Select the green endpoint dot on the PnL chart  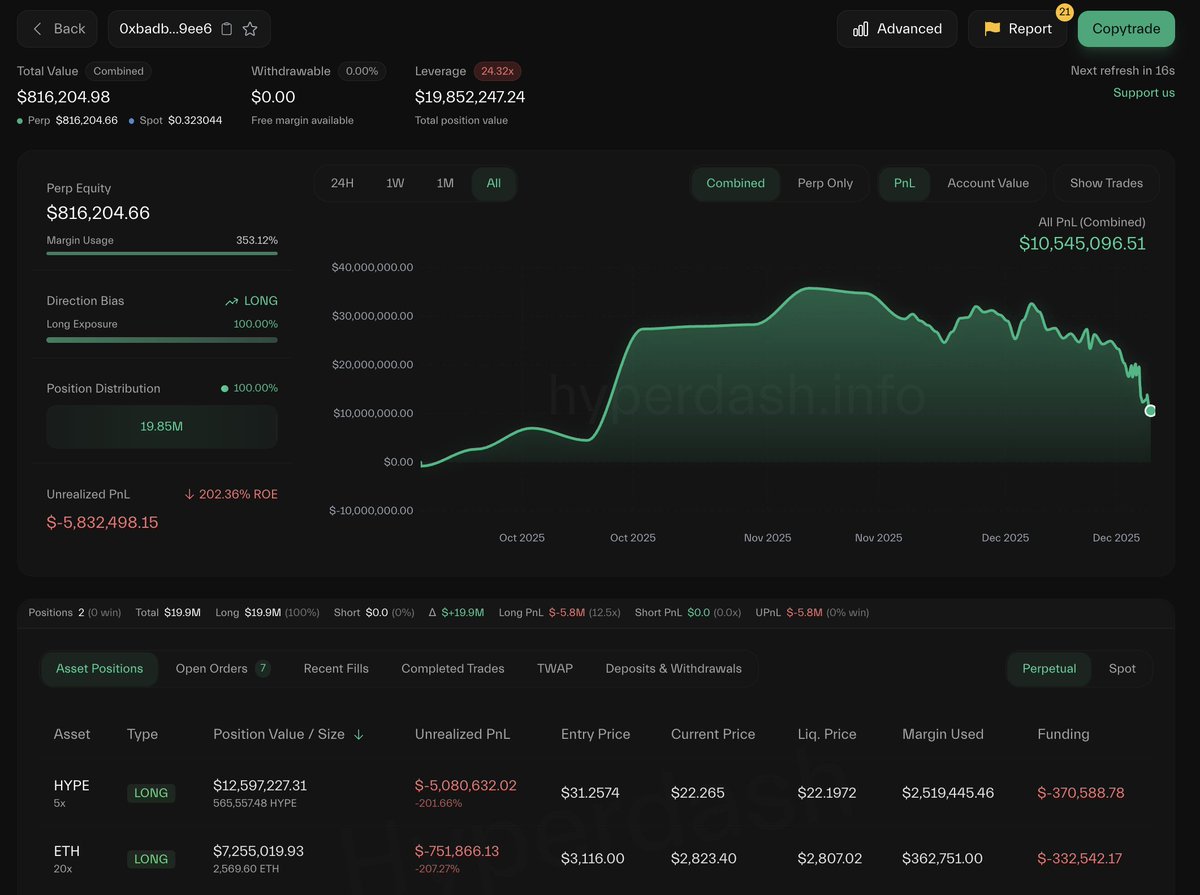click(x=1150, y=410)
